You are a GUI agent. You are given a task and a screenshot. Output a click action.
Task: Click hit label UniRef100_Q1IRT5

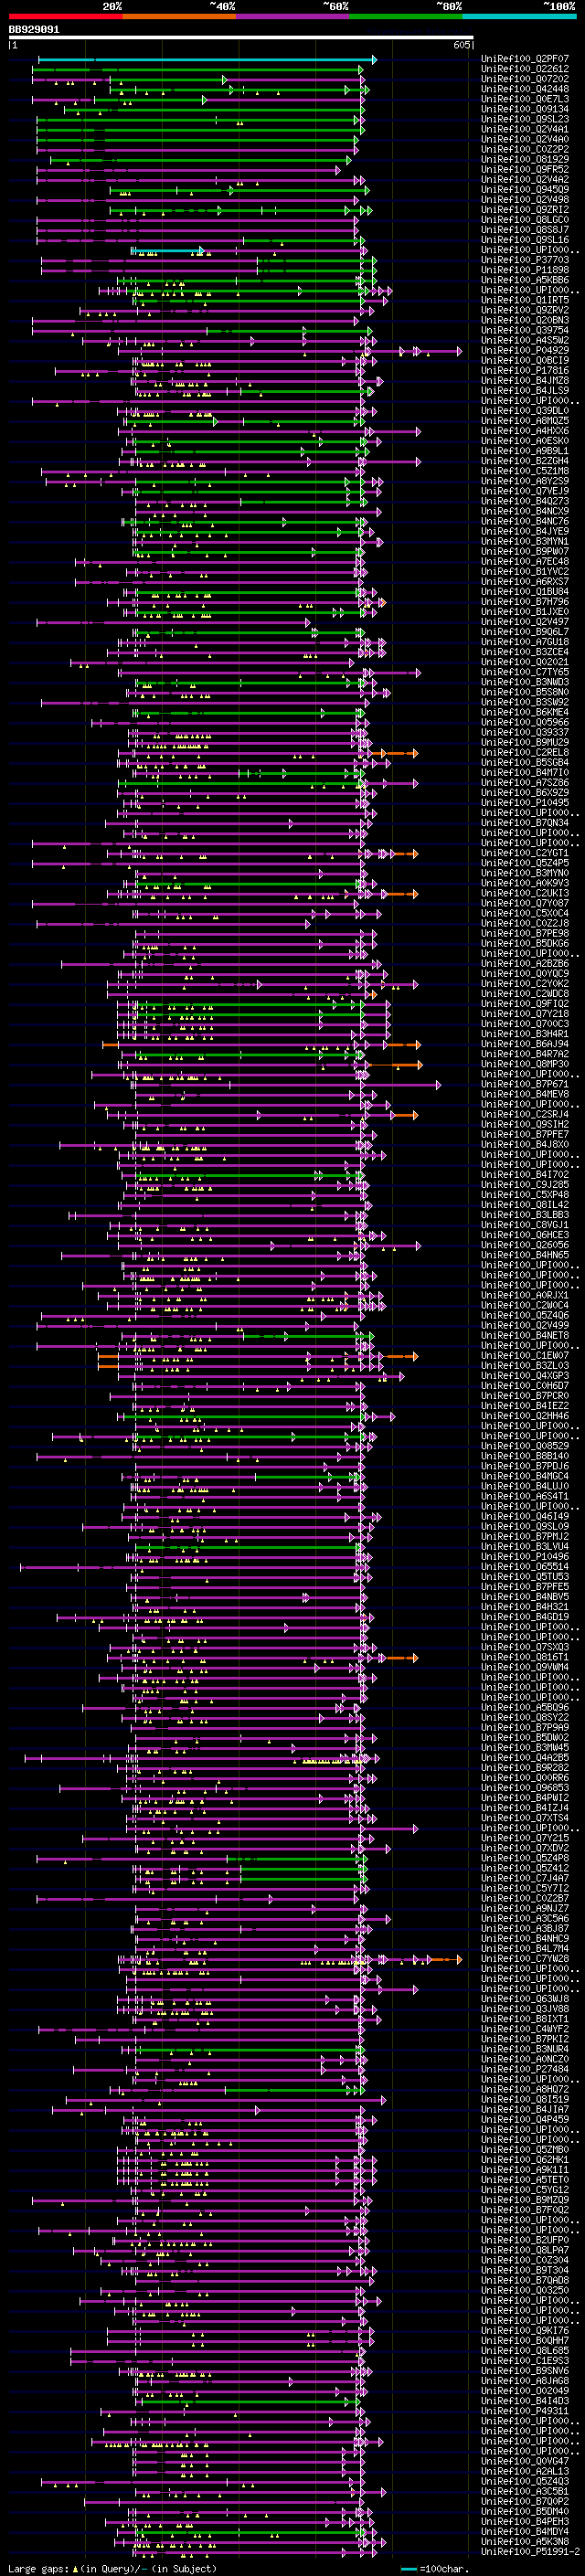[525, 300]
